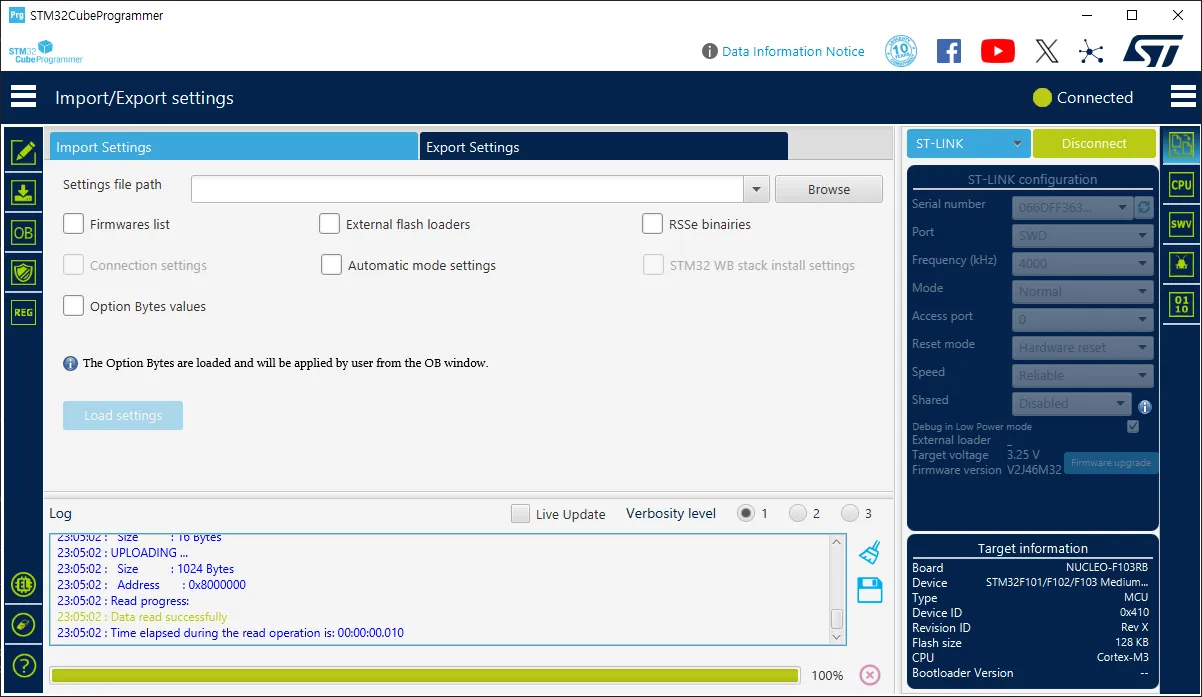Open the Mode Normal dropdown

[1083, 292]
